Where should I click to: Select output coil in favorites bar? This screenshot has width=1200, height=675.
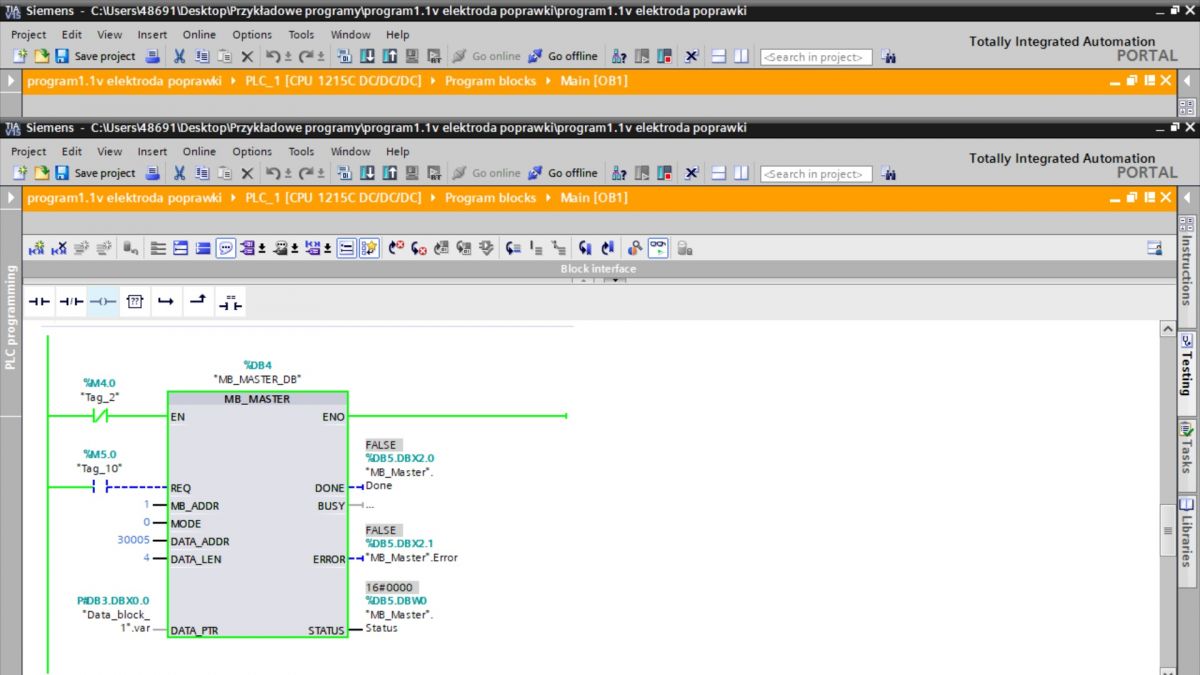[103, 301]
